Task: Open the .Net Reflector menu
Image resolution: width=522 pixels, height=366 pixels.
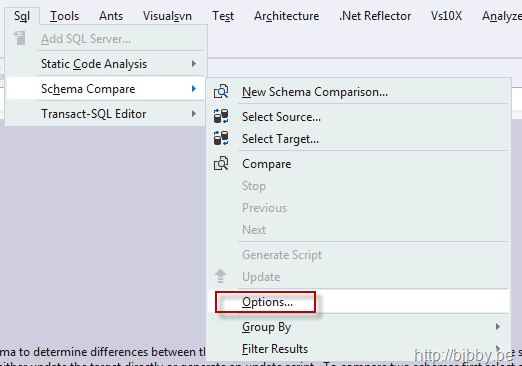Action: click(375, 16)
